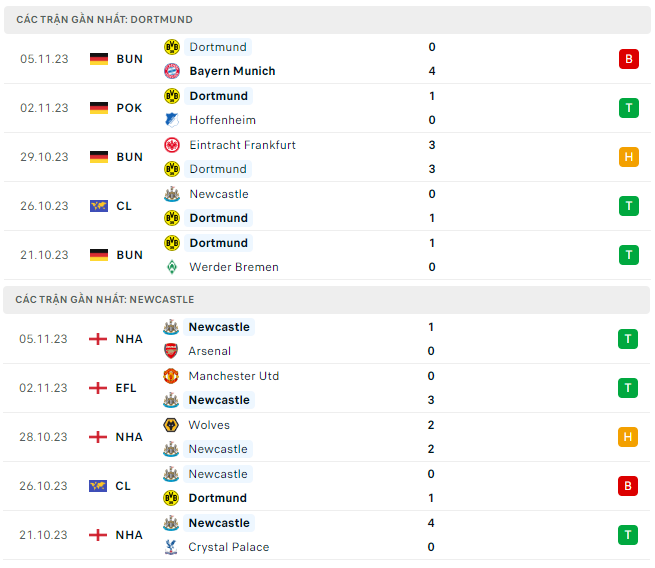Click the Bayern Munich club crest
Image resolution: width=655 pixels, height=568 pixels.
point(171,71)
